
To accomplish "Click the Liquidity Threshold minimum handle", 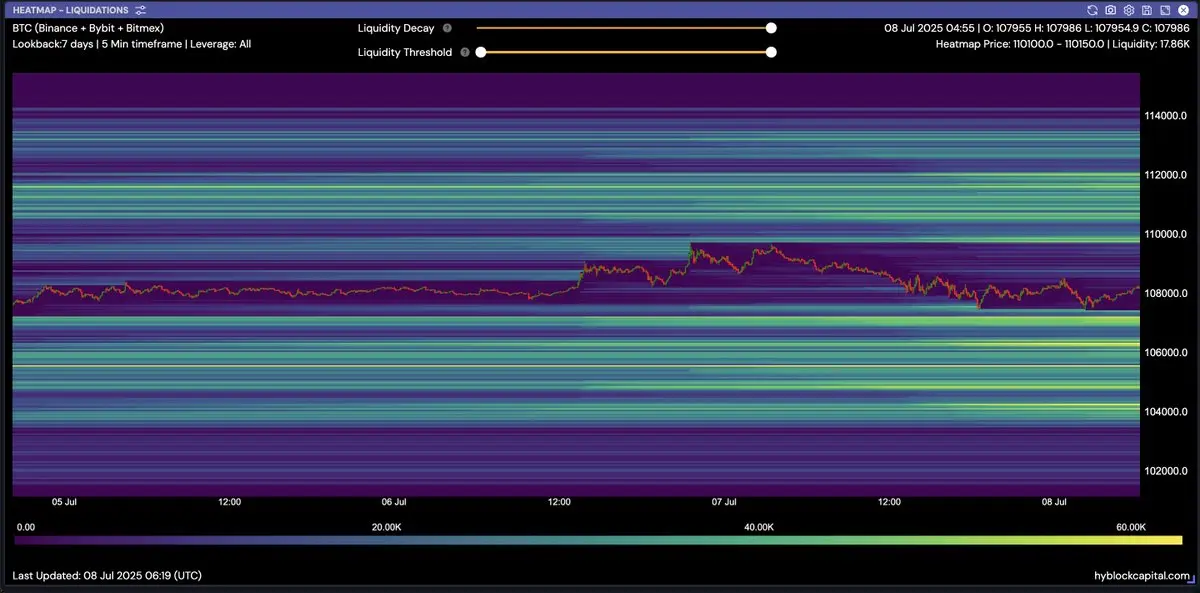I will tap(481, 52).
